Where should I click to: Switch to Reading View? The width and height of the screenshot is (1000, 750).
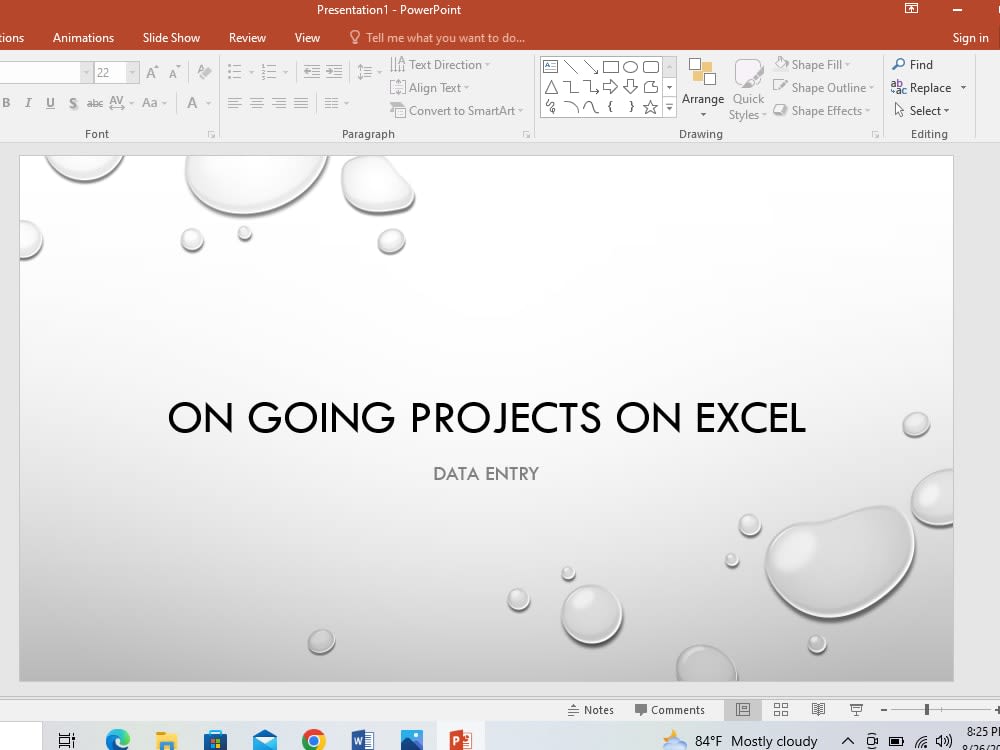pyautogui.click(x=818, y=710)
